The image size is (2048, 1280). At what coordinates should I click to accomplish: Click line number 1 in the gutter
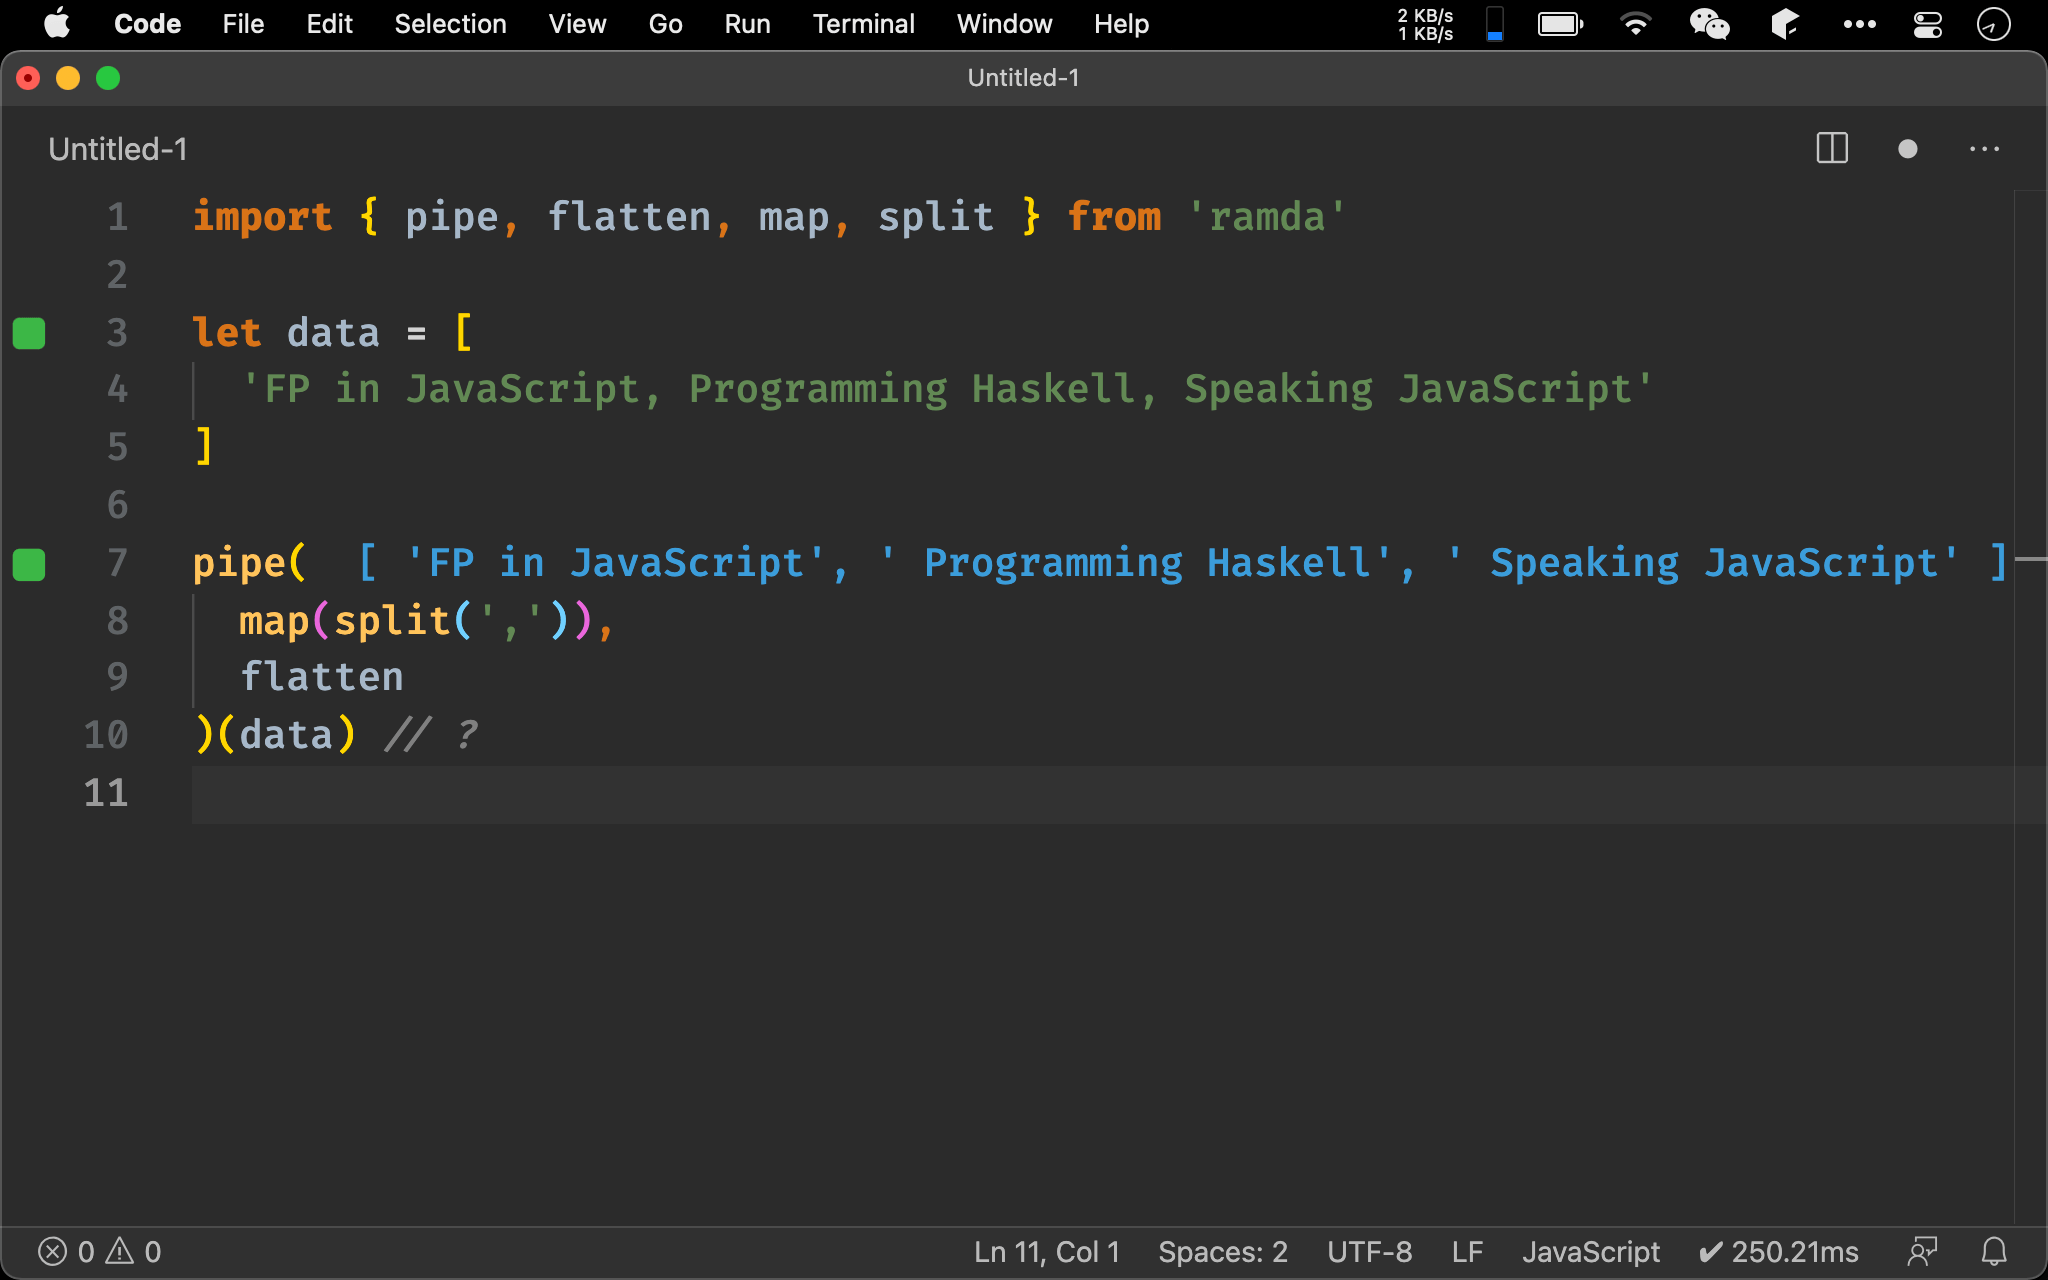117,217
